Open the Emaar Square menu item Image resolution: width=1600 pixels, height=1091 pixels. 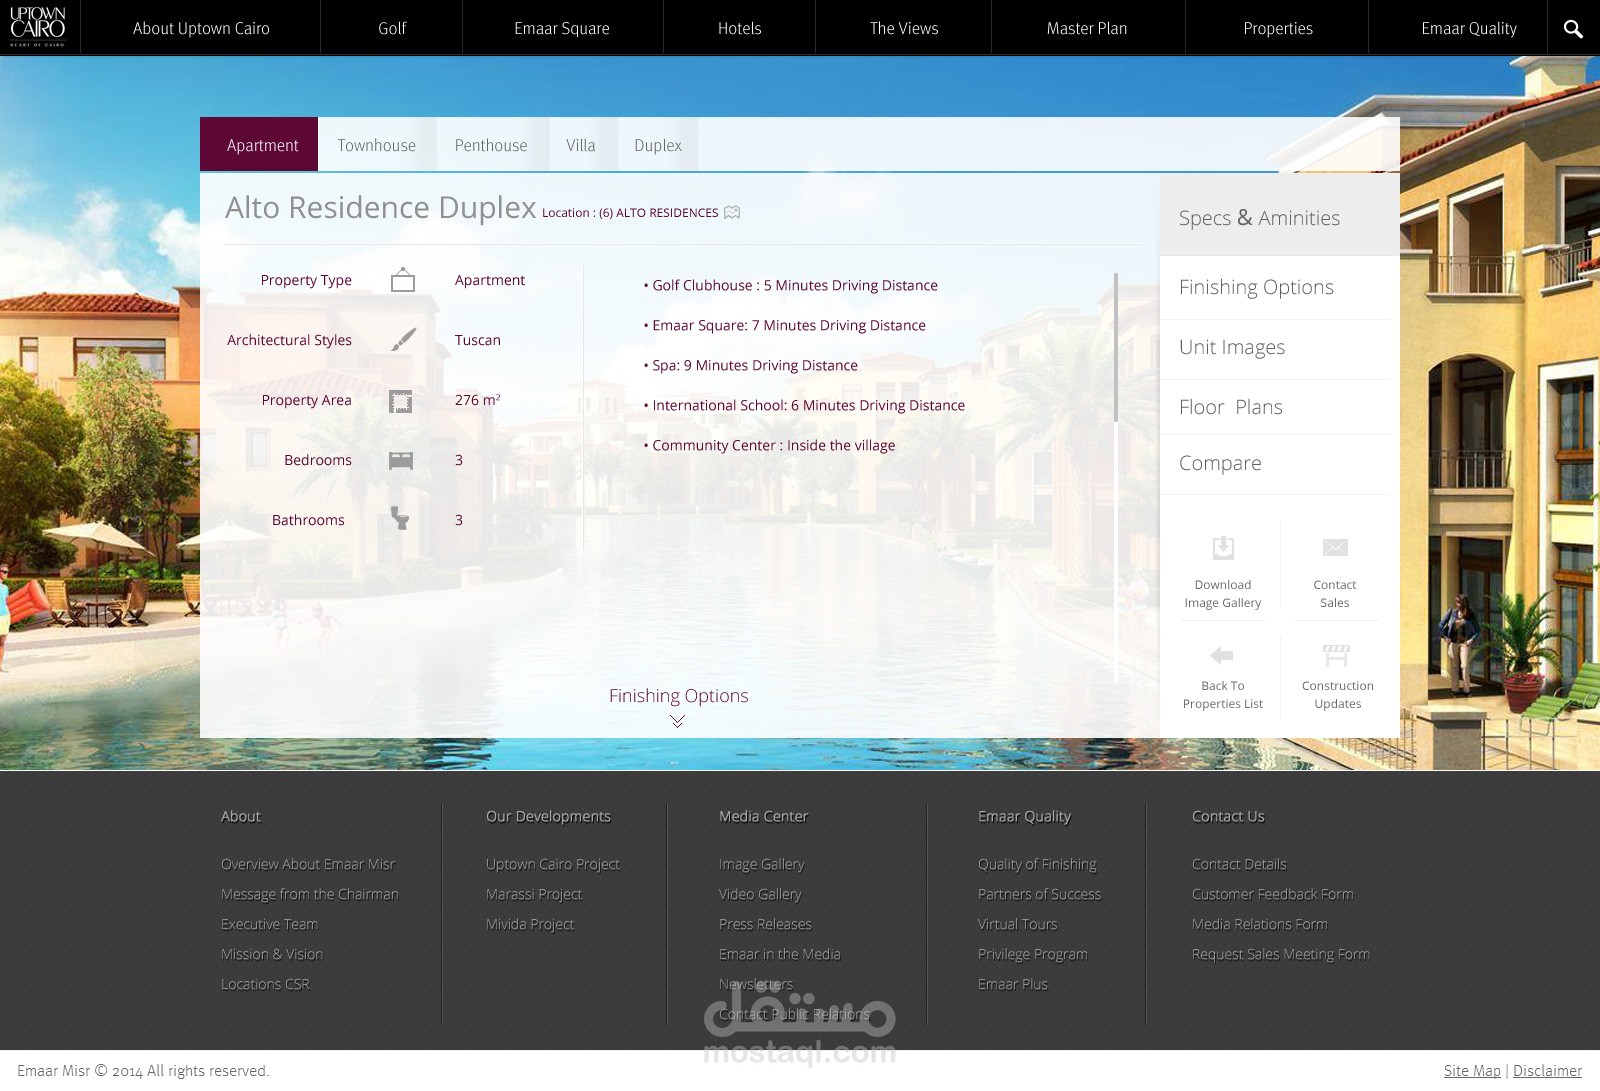click(562, 28)
